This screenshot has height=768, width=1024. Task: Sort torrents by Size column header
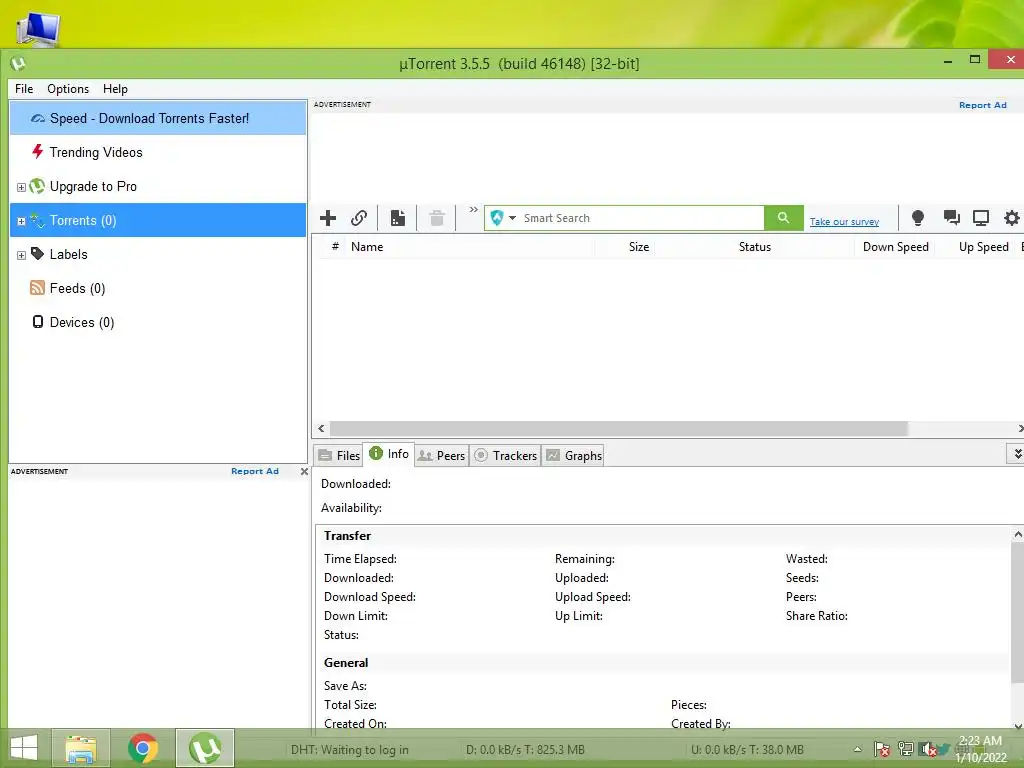pyautogui.click(x=639, y=247)
